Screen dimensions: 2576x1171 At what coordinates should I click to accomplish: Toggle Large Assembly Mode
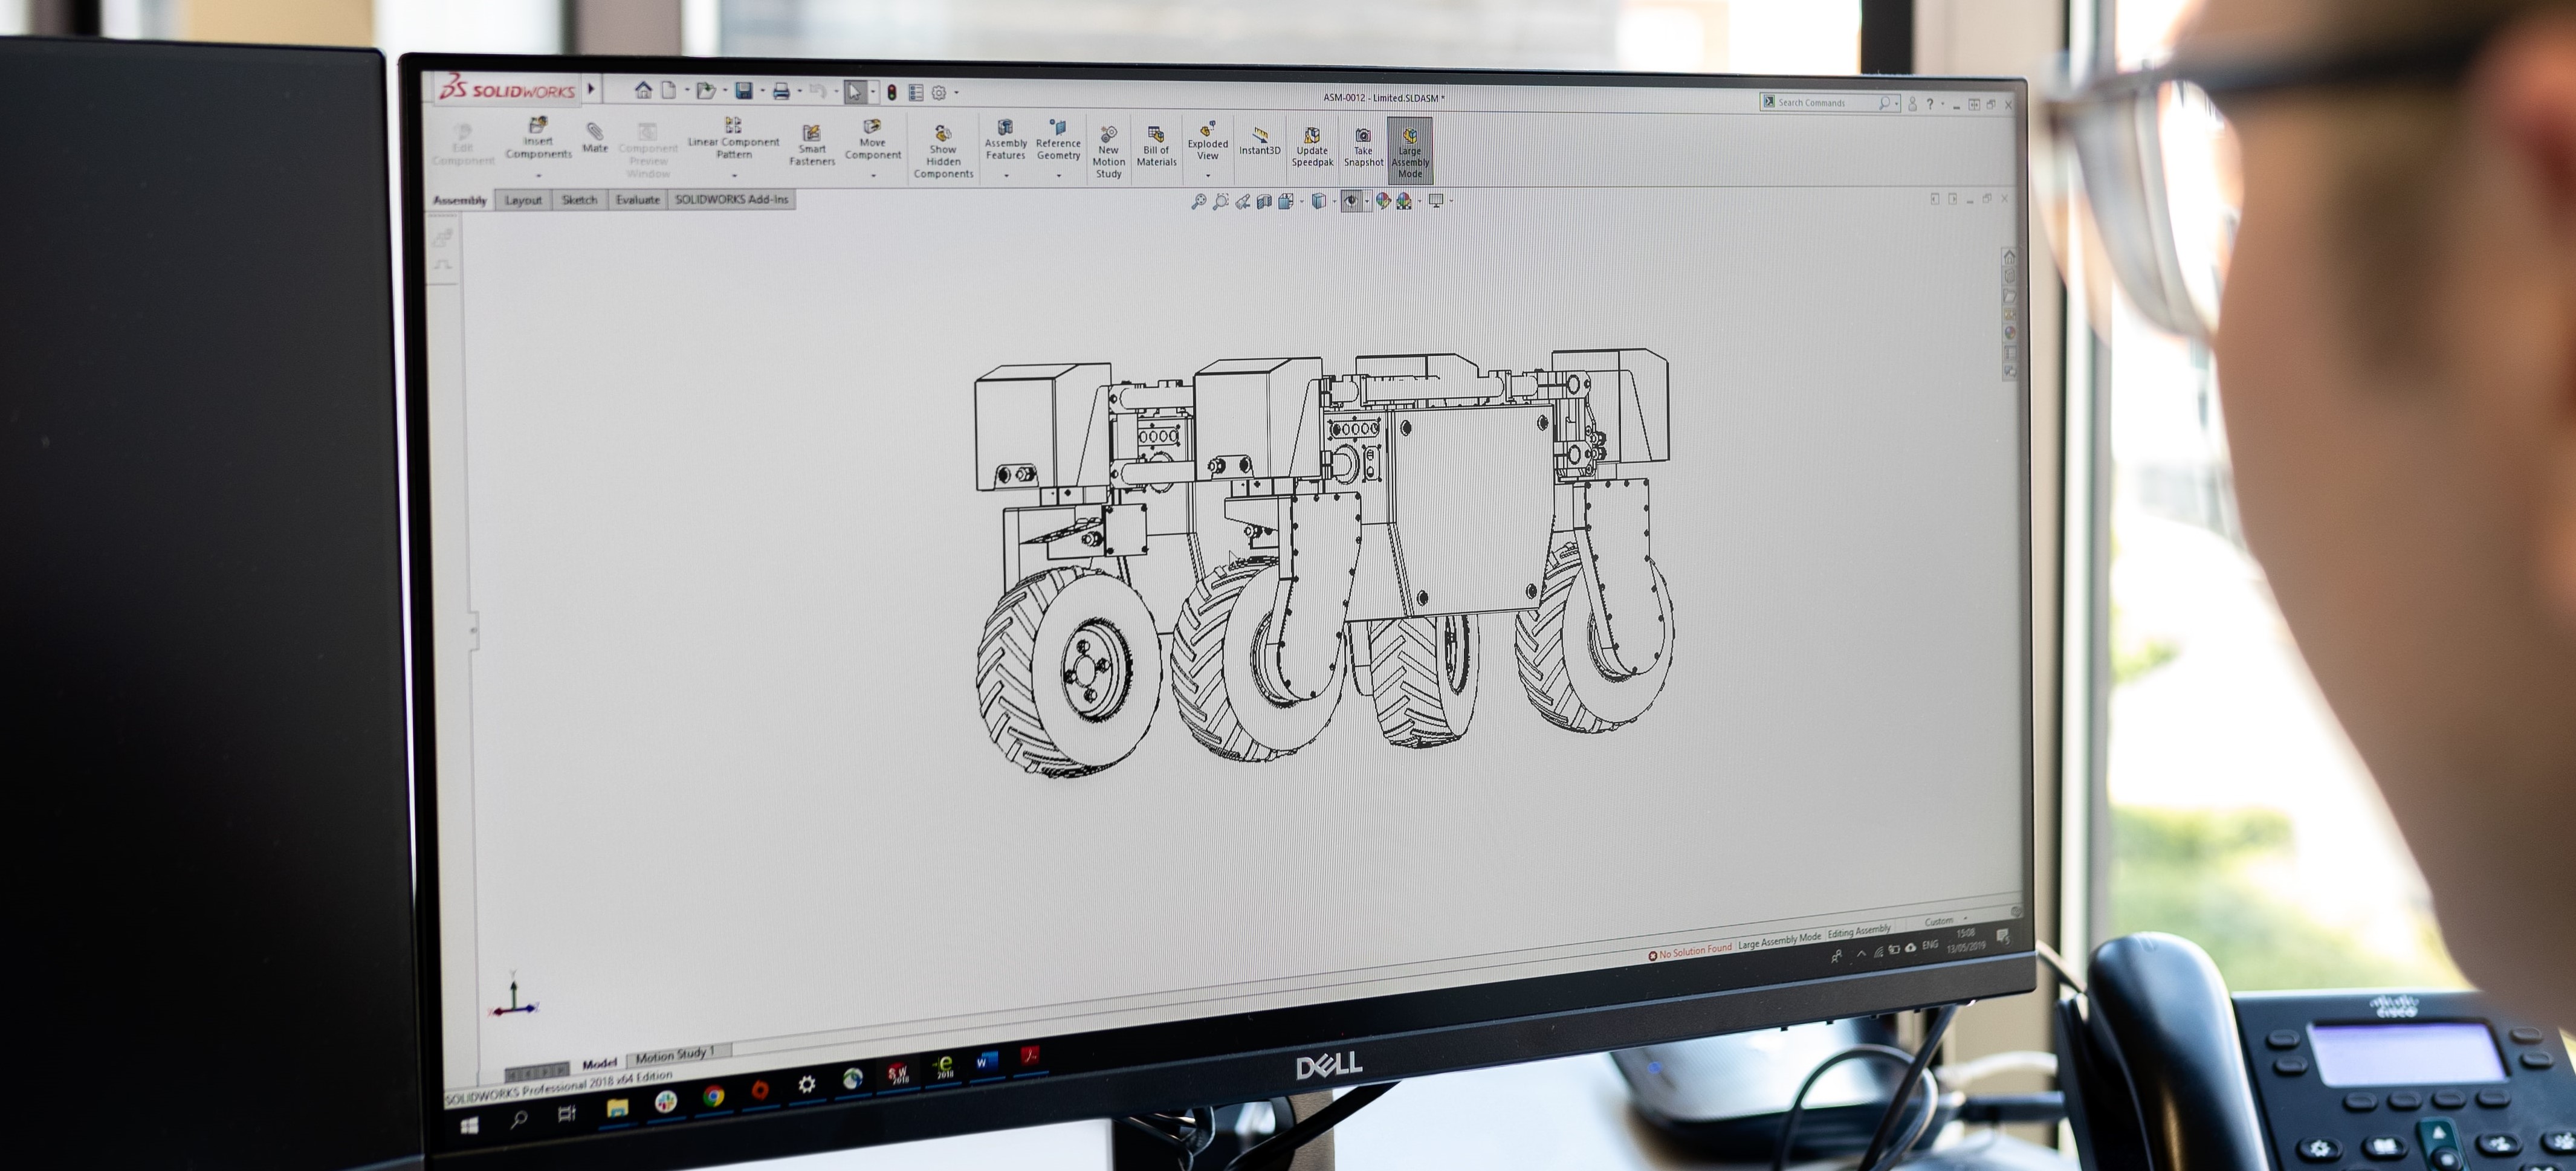click(x=1410, y=151)
